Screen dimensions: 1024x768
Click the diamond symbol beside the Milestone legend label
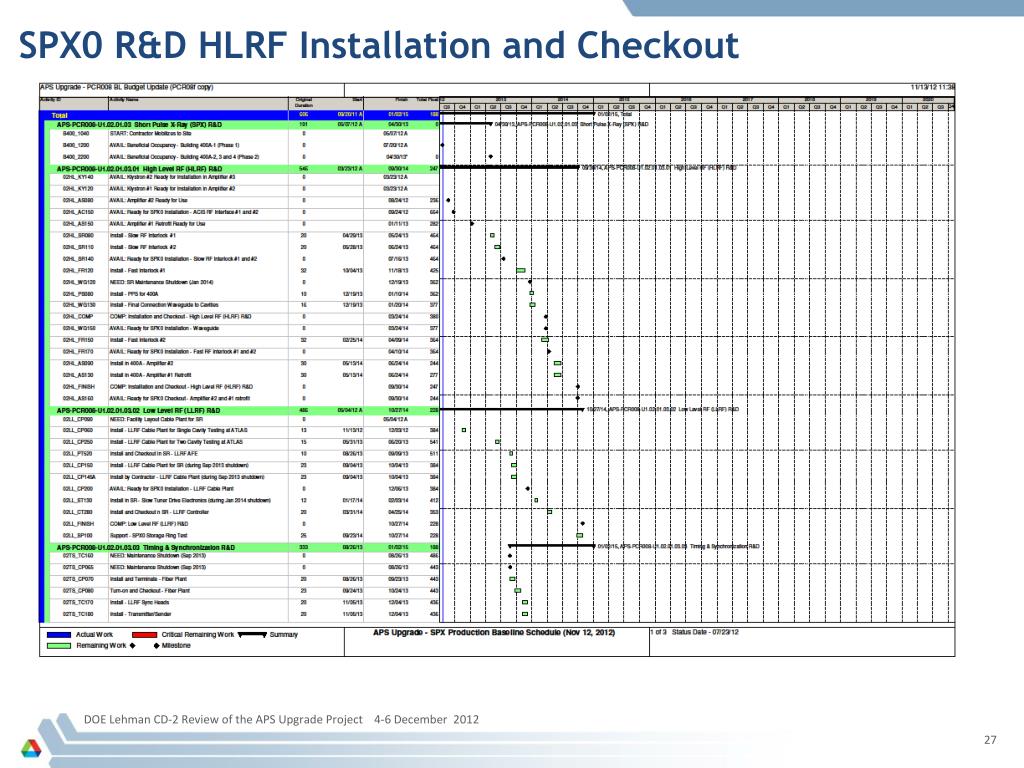click(156, 646)
